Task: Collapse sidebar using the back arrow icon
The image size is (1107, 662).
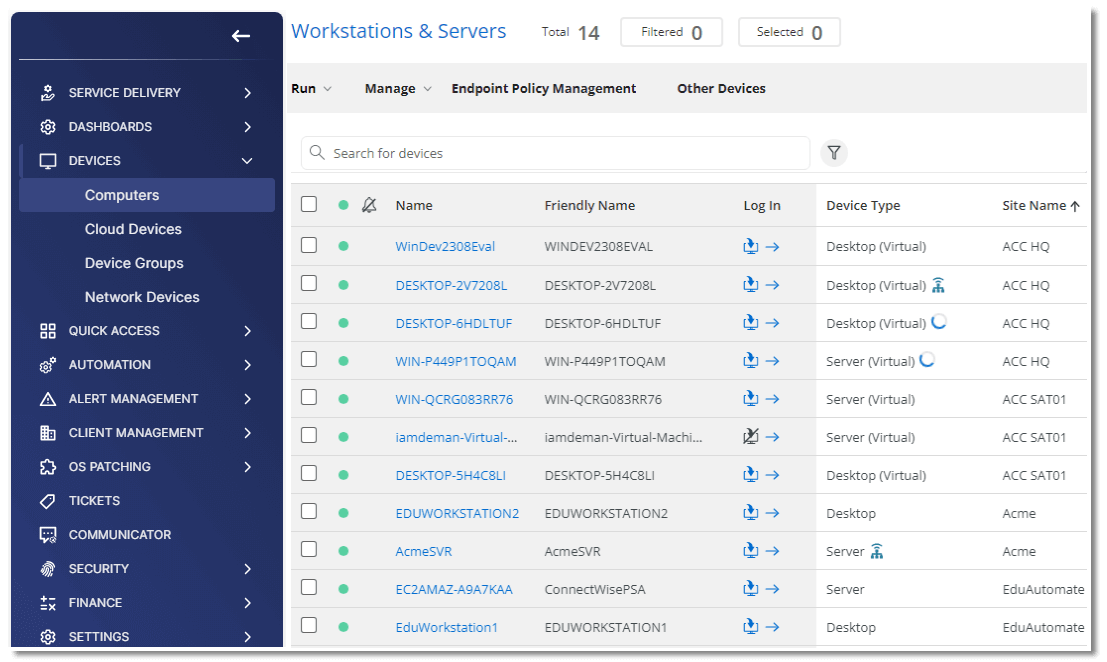Action: coord(240,36)
